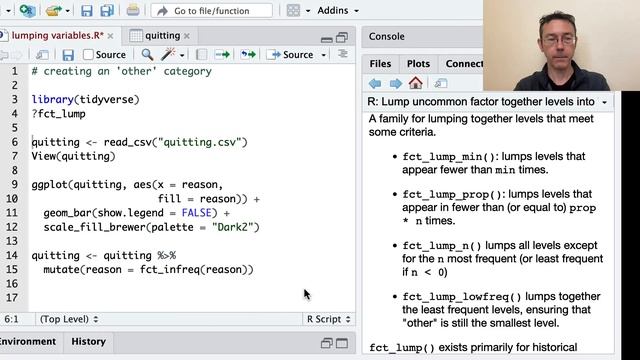640x360 pixels.
Task: Click the show in new window icon in the editor
Action: coord(42,55)
